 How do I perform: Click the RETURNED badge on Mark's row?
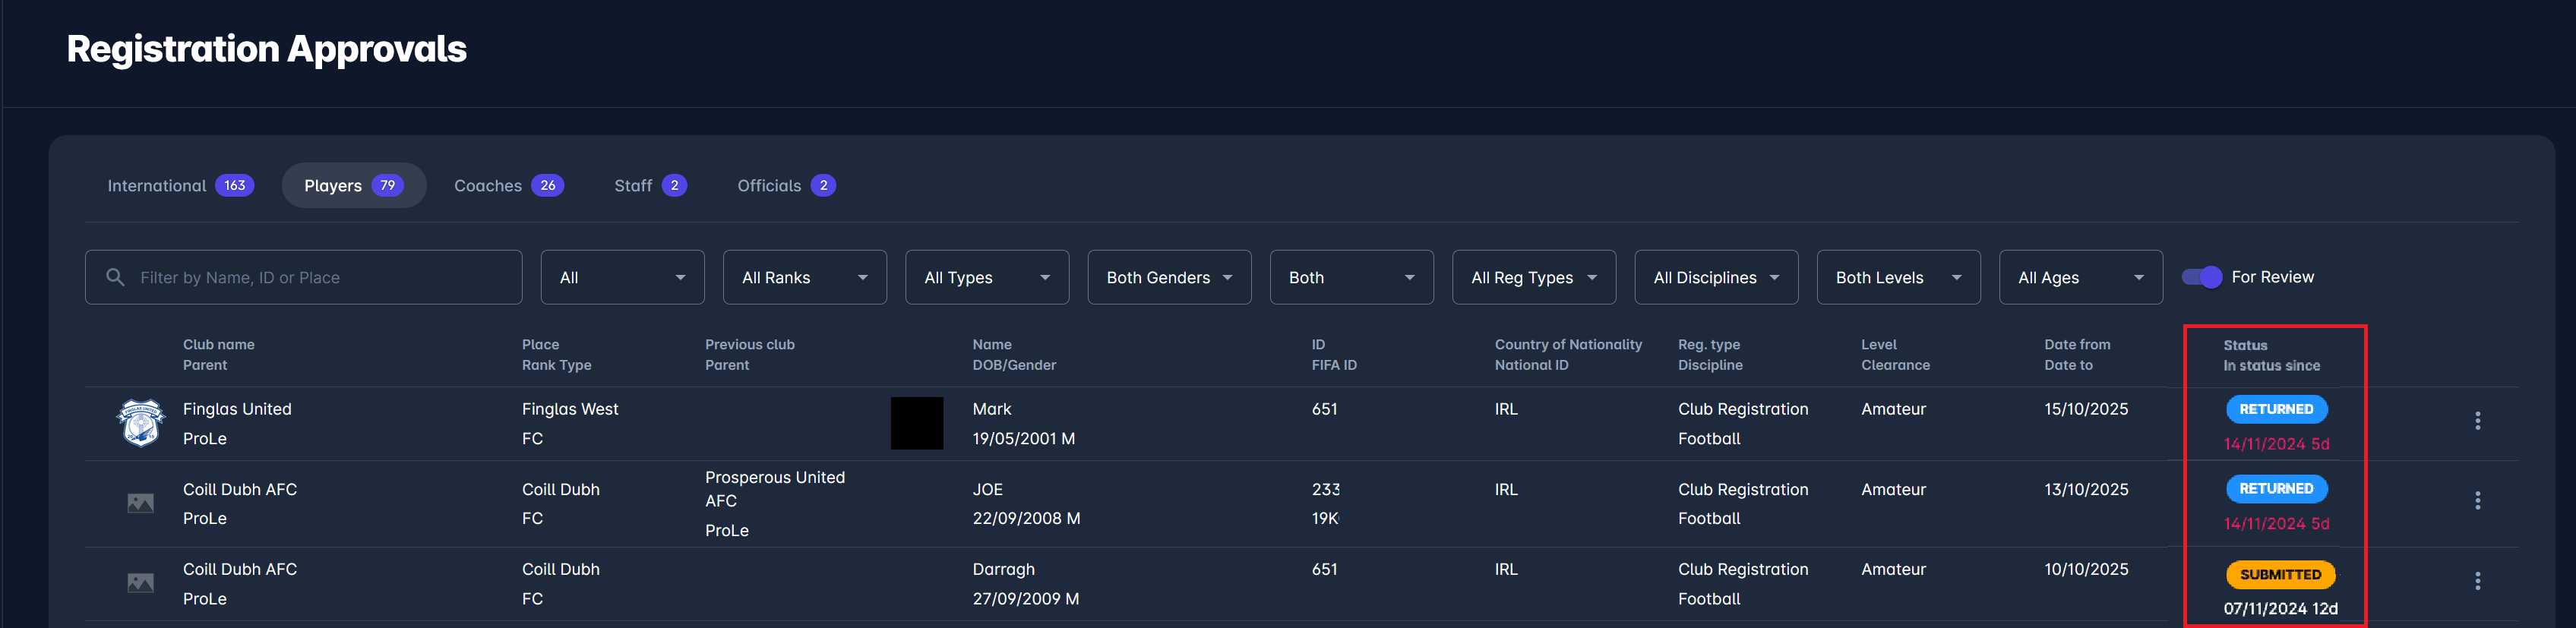(x=2275, y=409)
